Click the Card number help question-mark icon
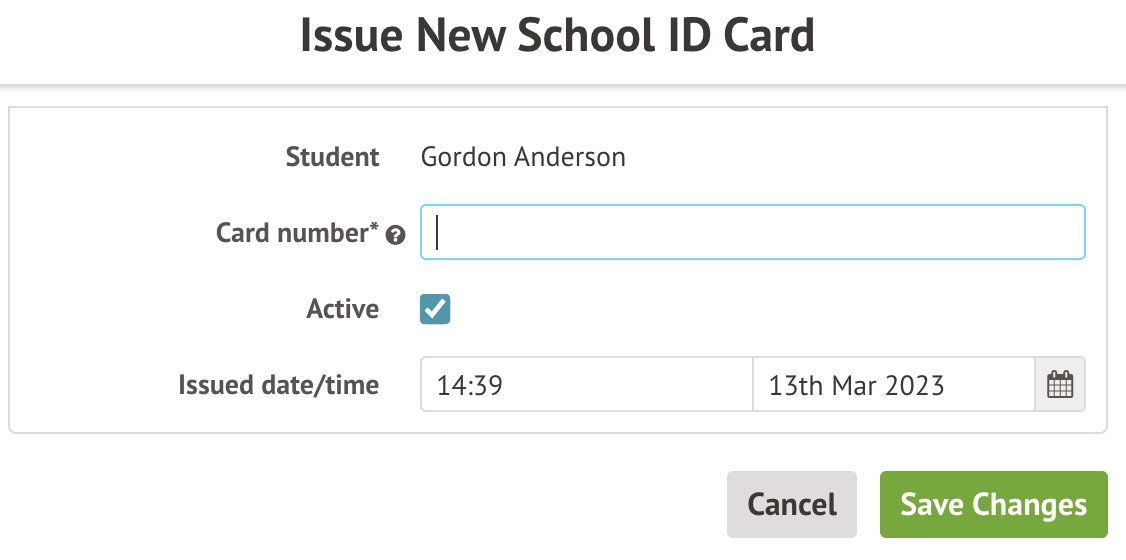Image resolution: width=1126 pixels, height=560 pixels. point(396,236)
